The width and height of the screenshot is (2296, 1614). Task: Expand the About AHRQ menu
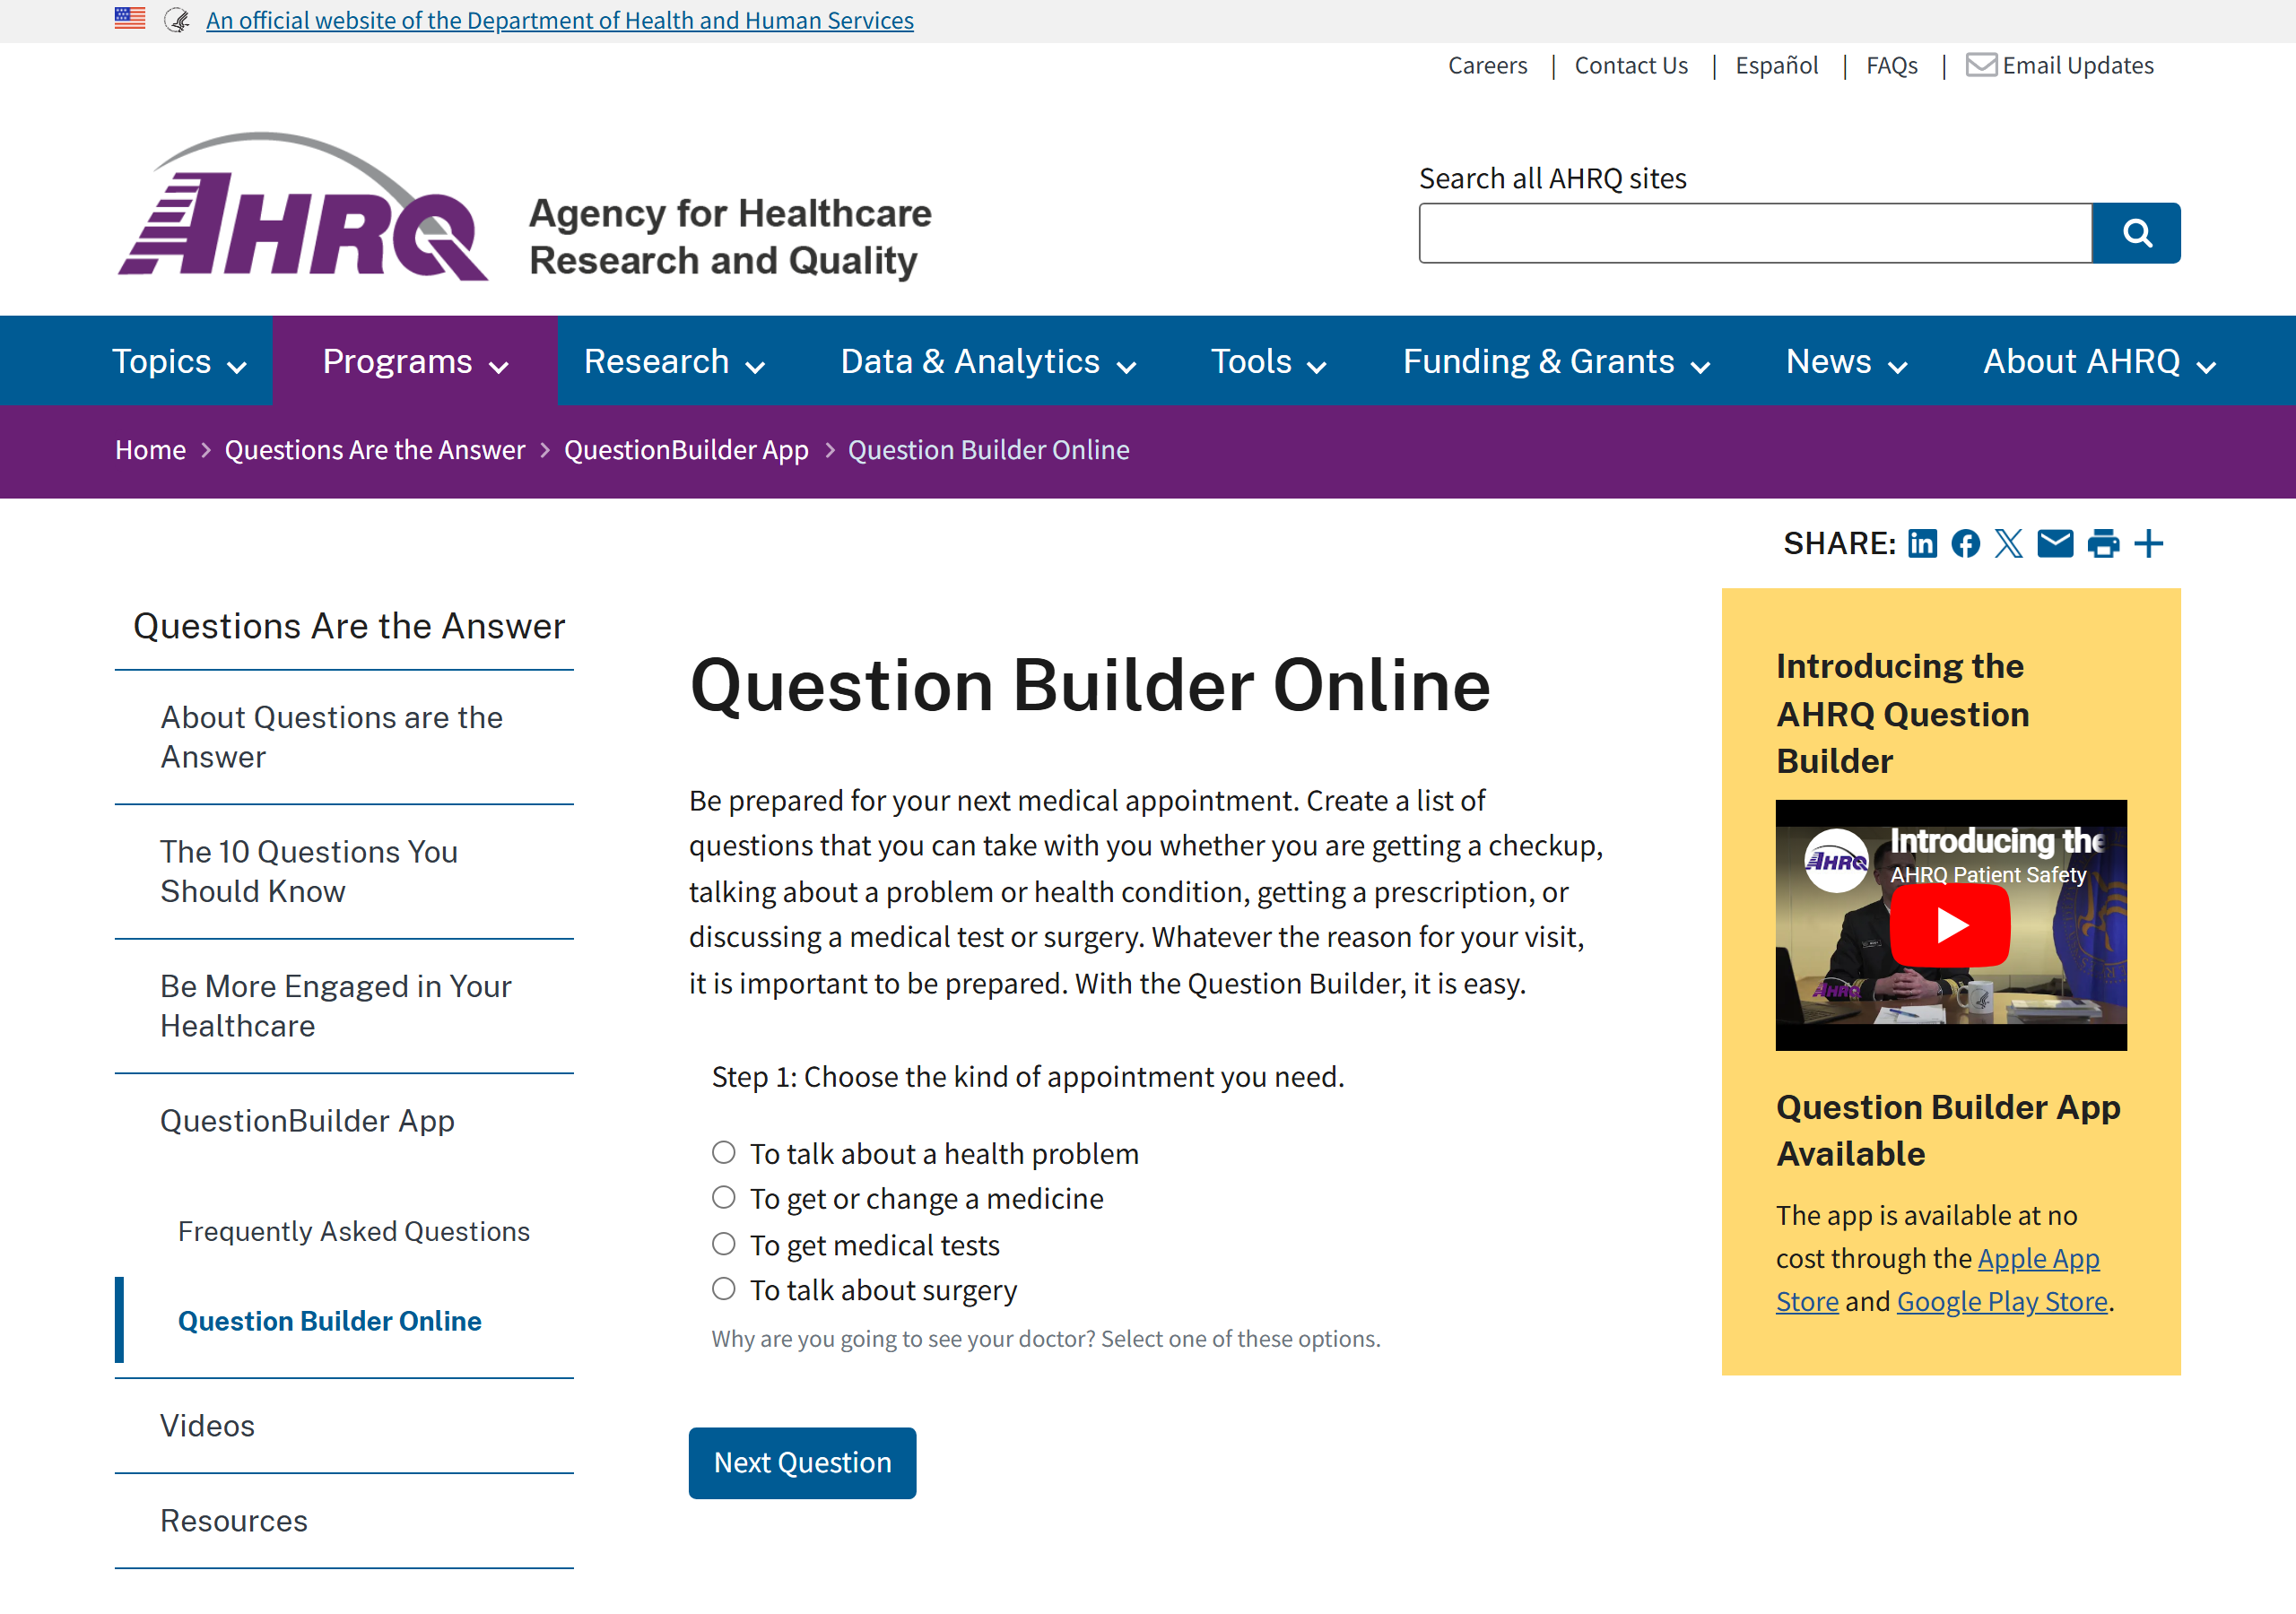click(2100, 361)
